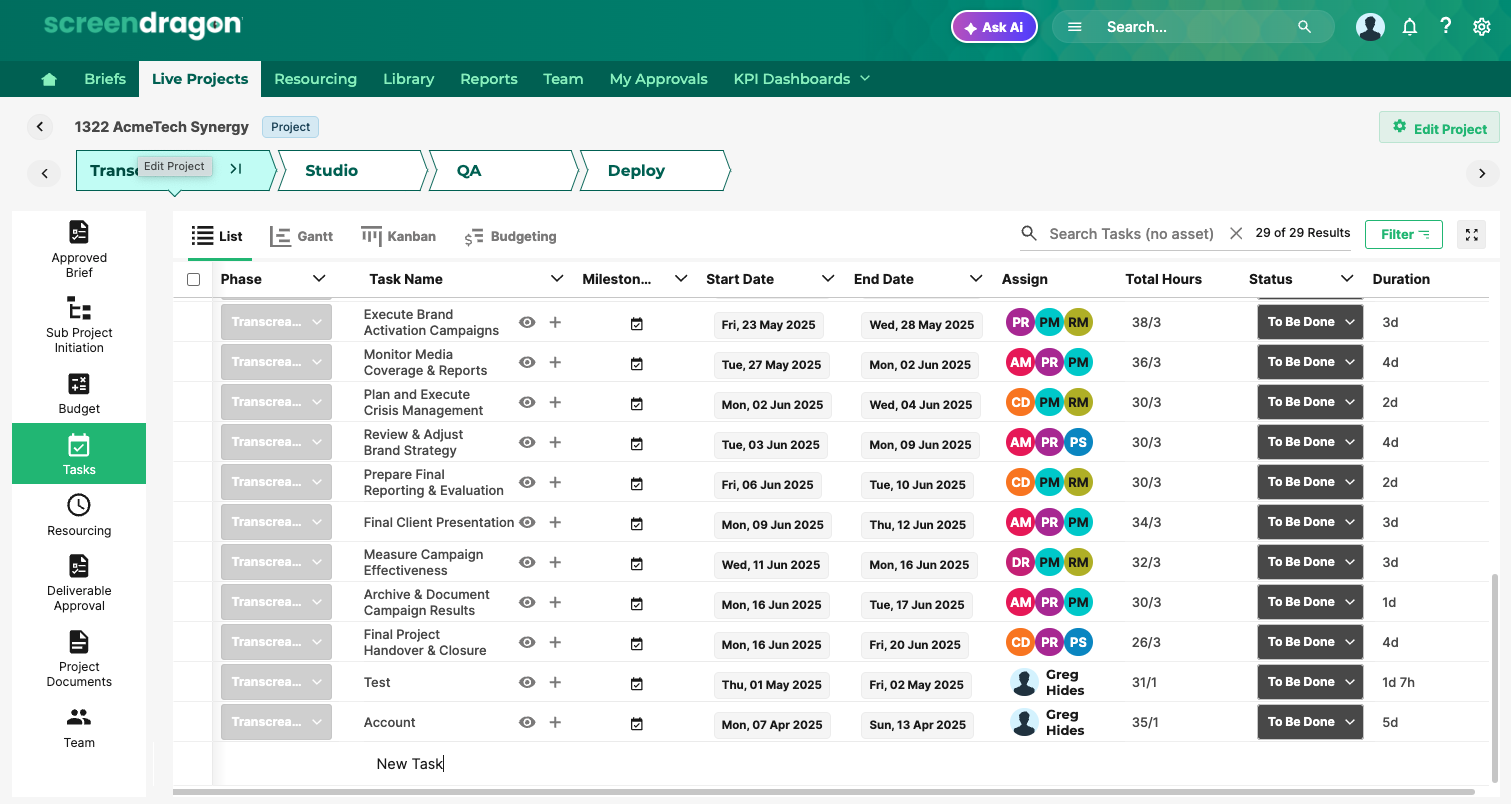Image resolution: width=1511 pixels, height=804 pixels.
Task: Open status dropdown for Test task
Action: tap(1310, 682)
